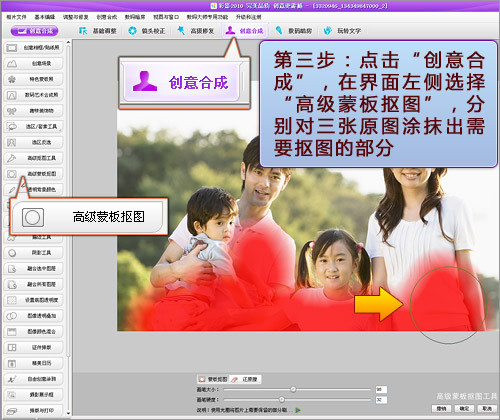Select the 选区/套索 selection lasso tool

pyautogui.click(x=33, y=127)
